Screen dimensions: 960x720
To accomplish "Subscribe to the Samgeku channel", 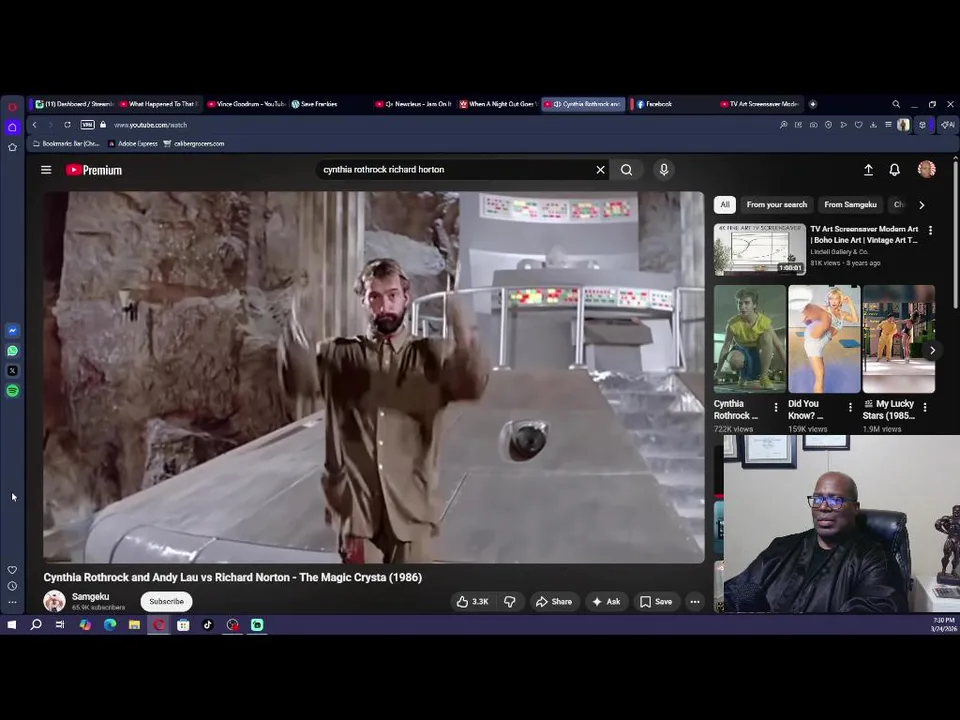I will pyautogui.click(x=167, y=601).
